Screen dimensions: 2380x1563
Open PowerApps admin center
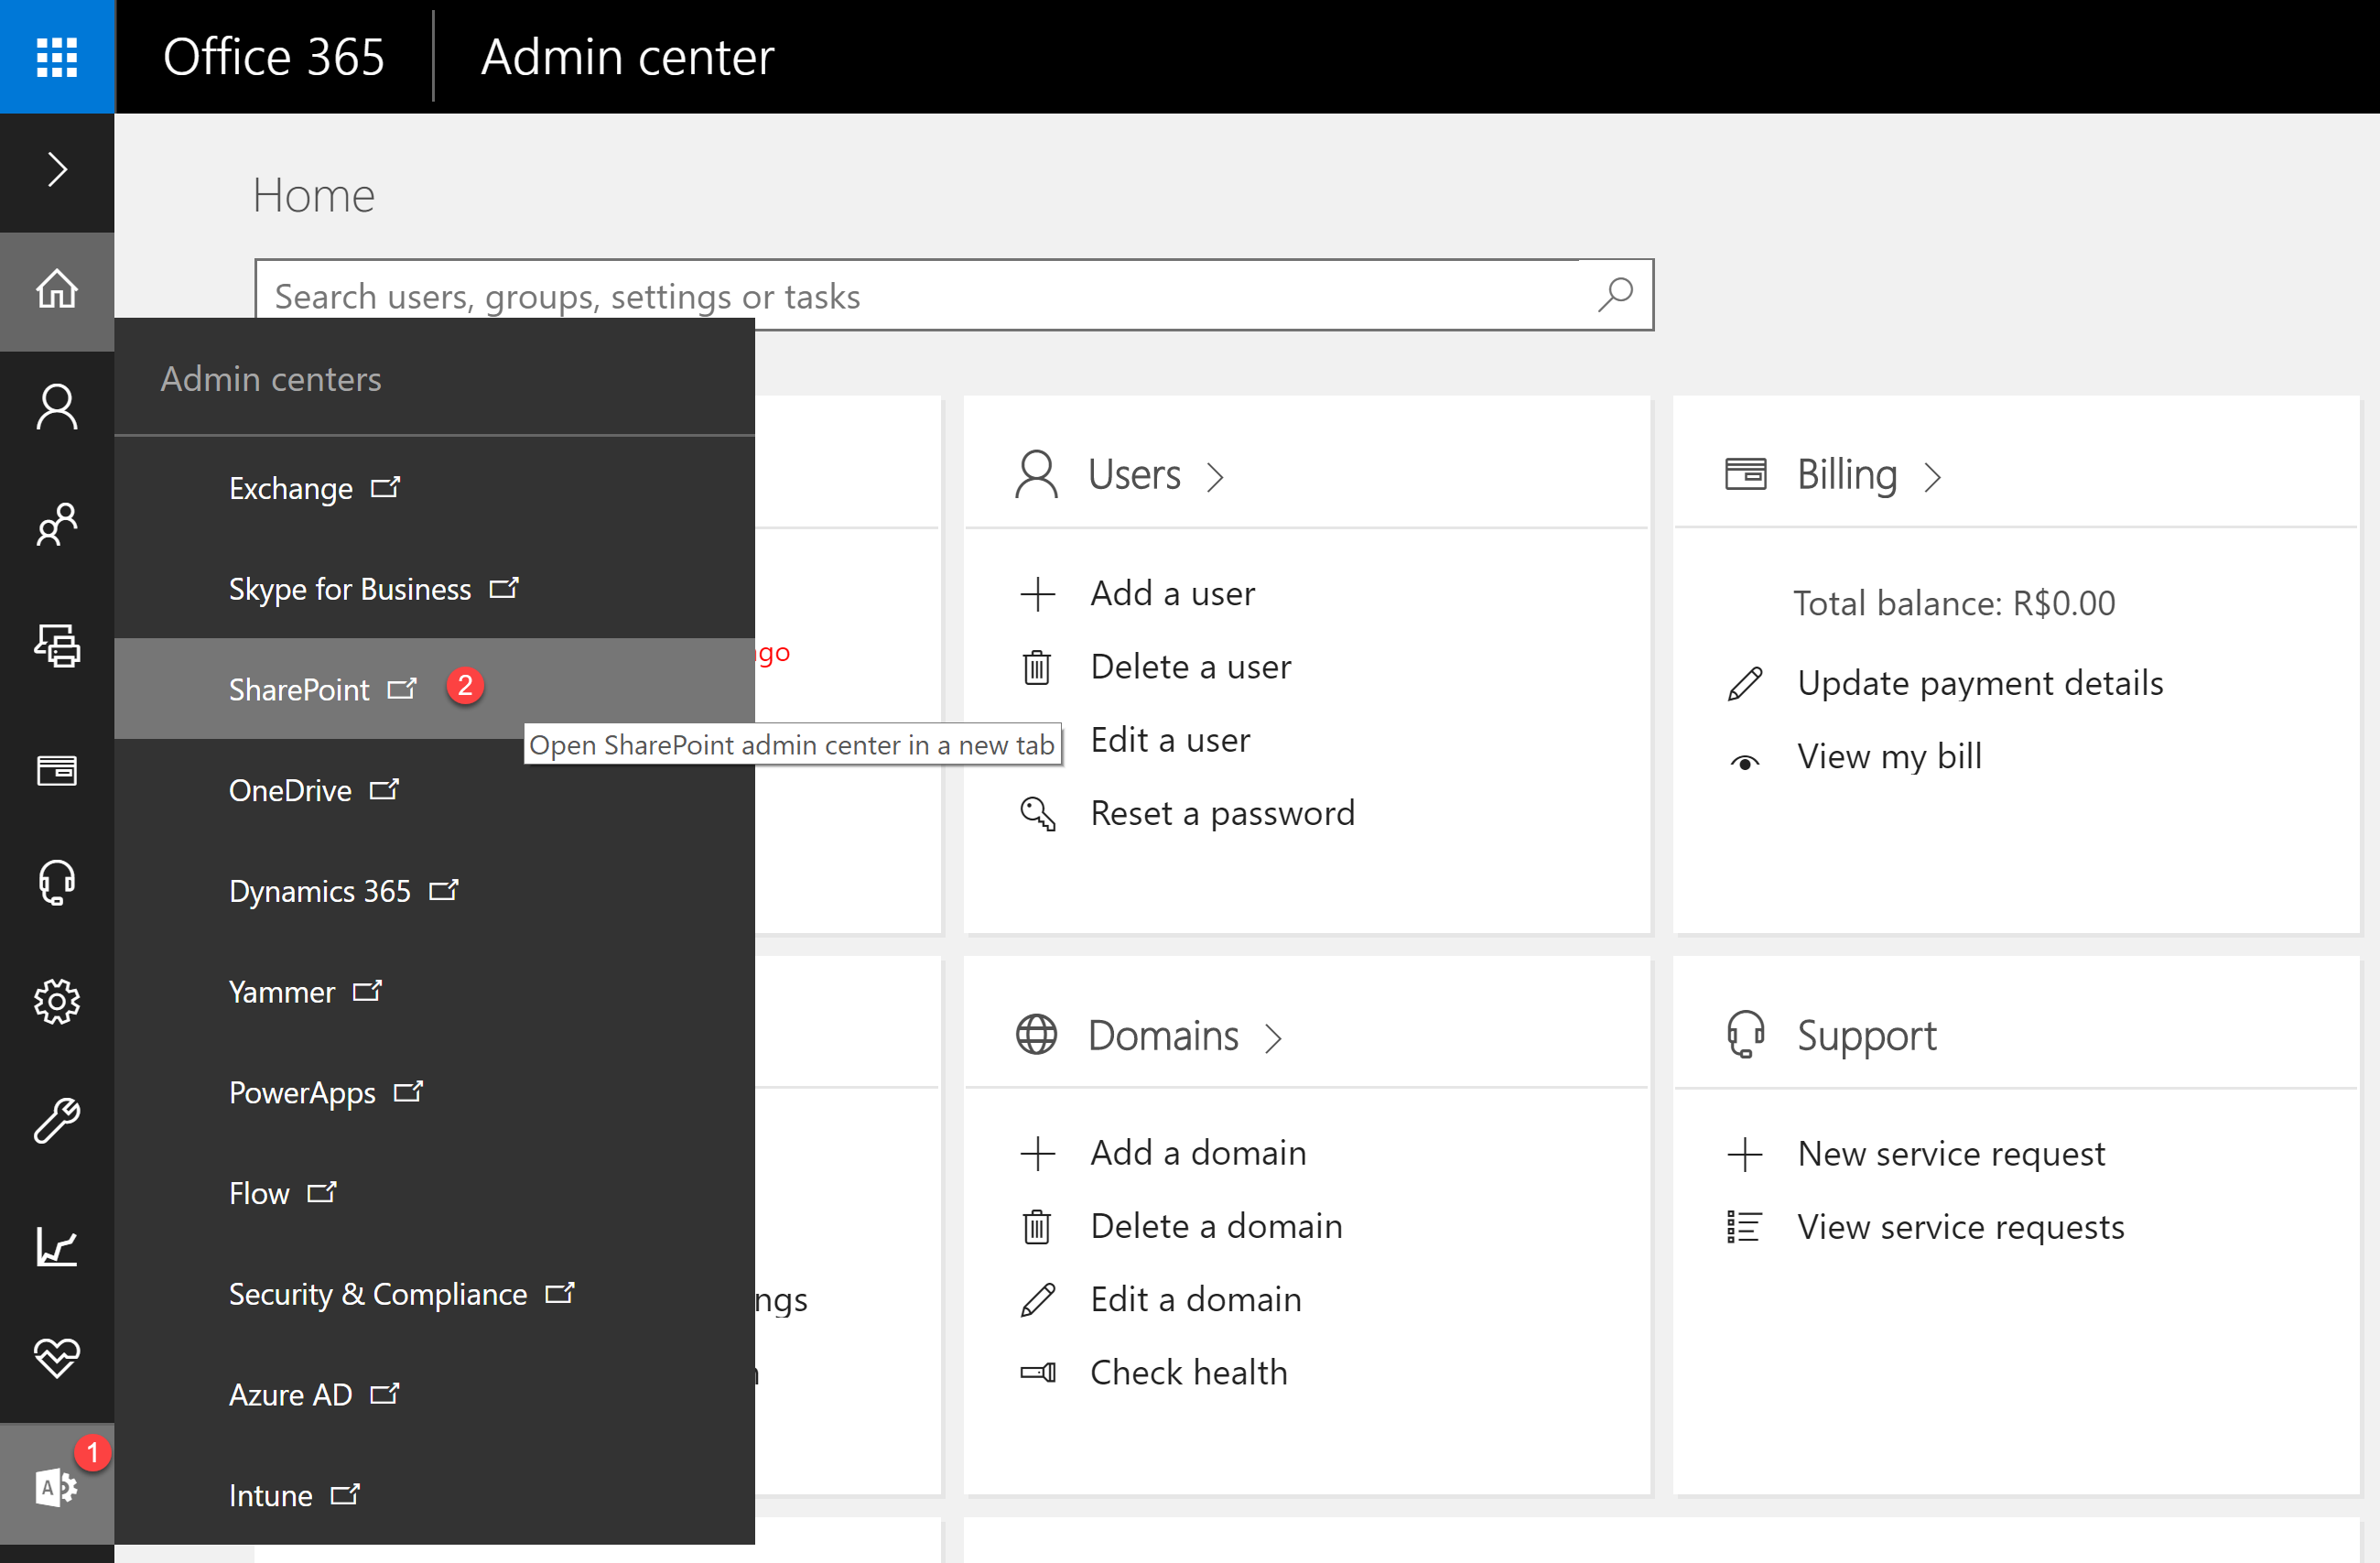[434, 1093]
